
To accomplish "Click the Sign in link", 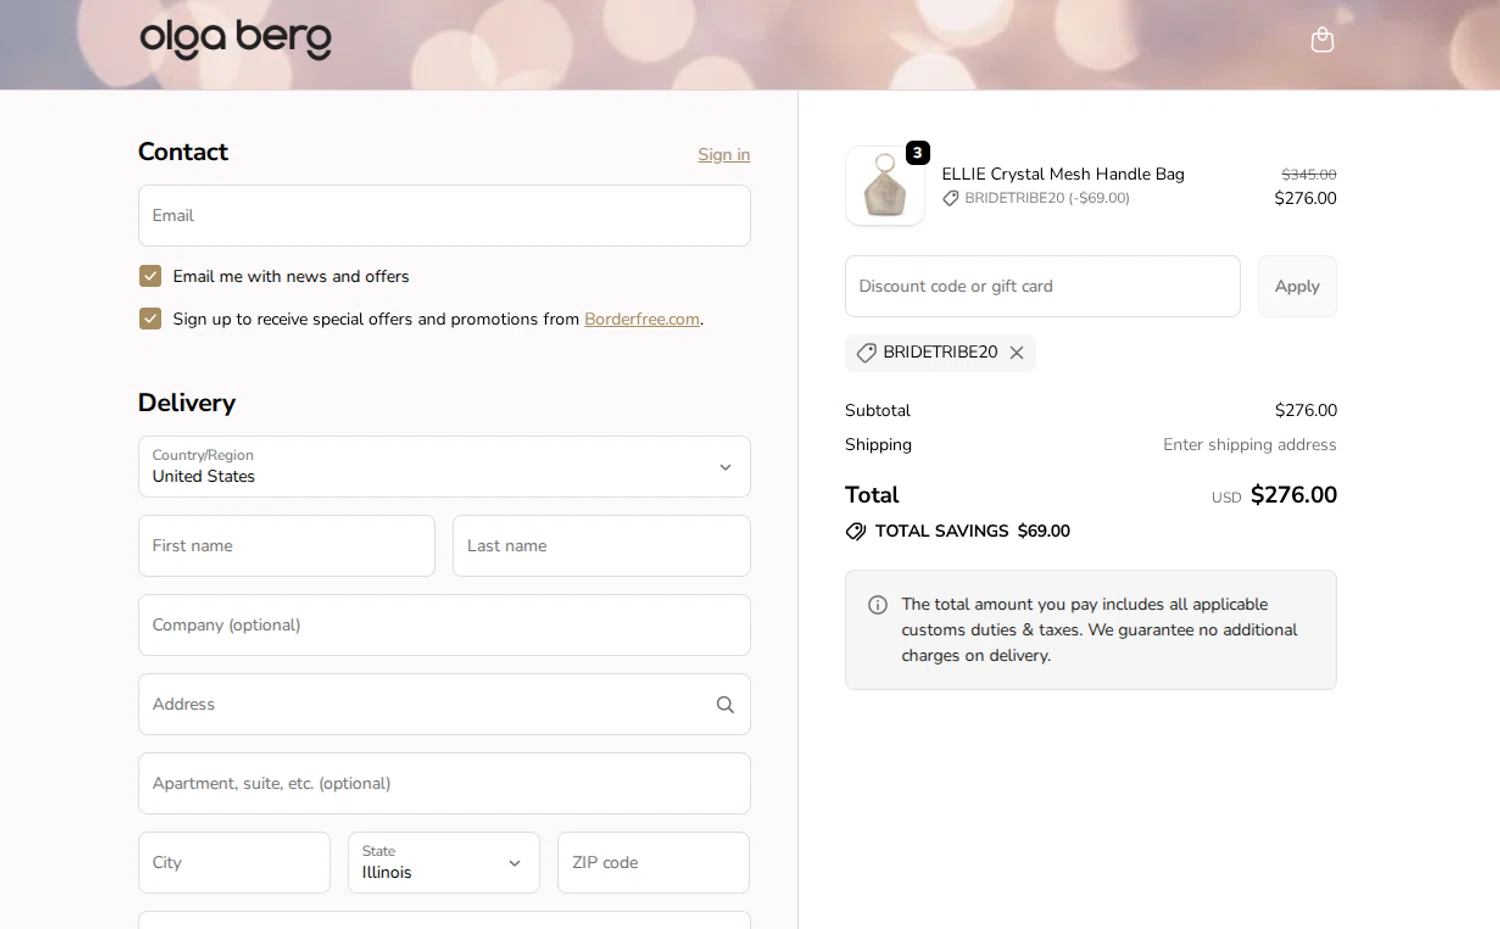I will [x=724, y=154].
